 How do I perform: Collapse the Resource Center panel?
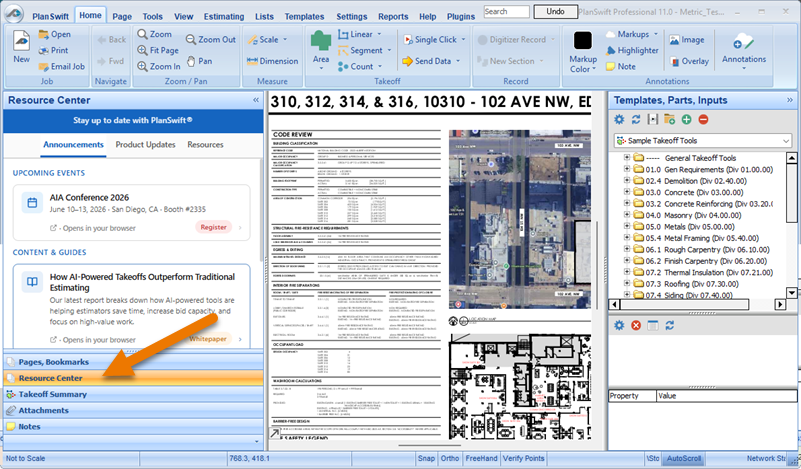(x=256, y=100)
